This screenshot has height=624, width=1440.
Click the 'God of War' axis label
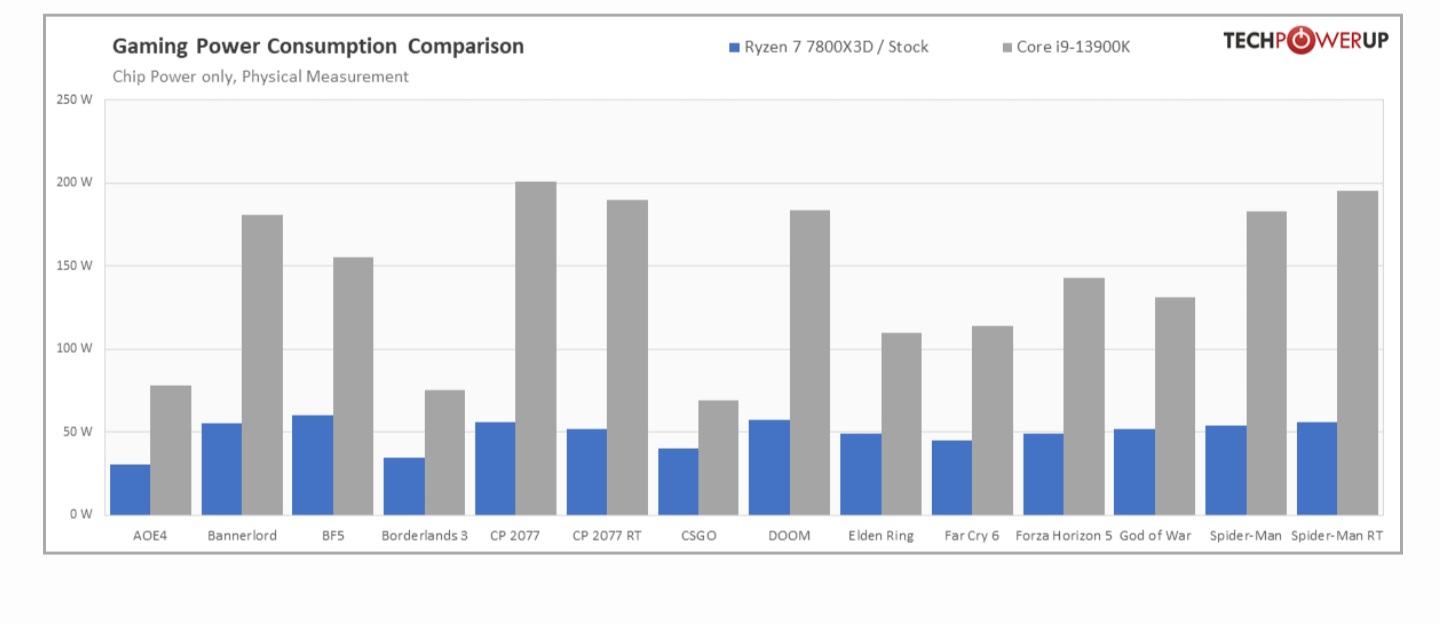click(x=1155, y=535)
